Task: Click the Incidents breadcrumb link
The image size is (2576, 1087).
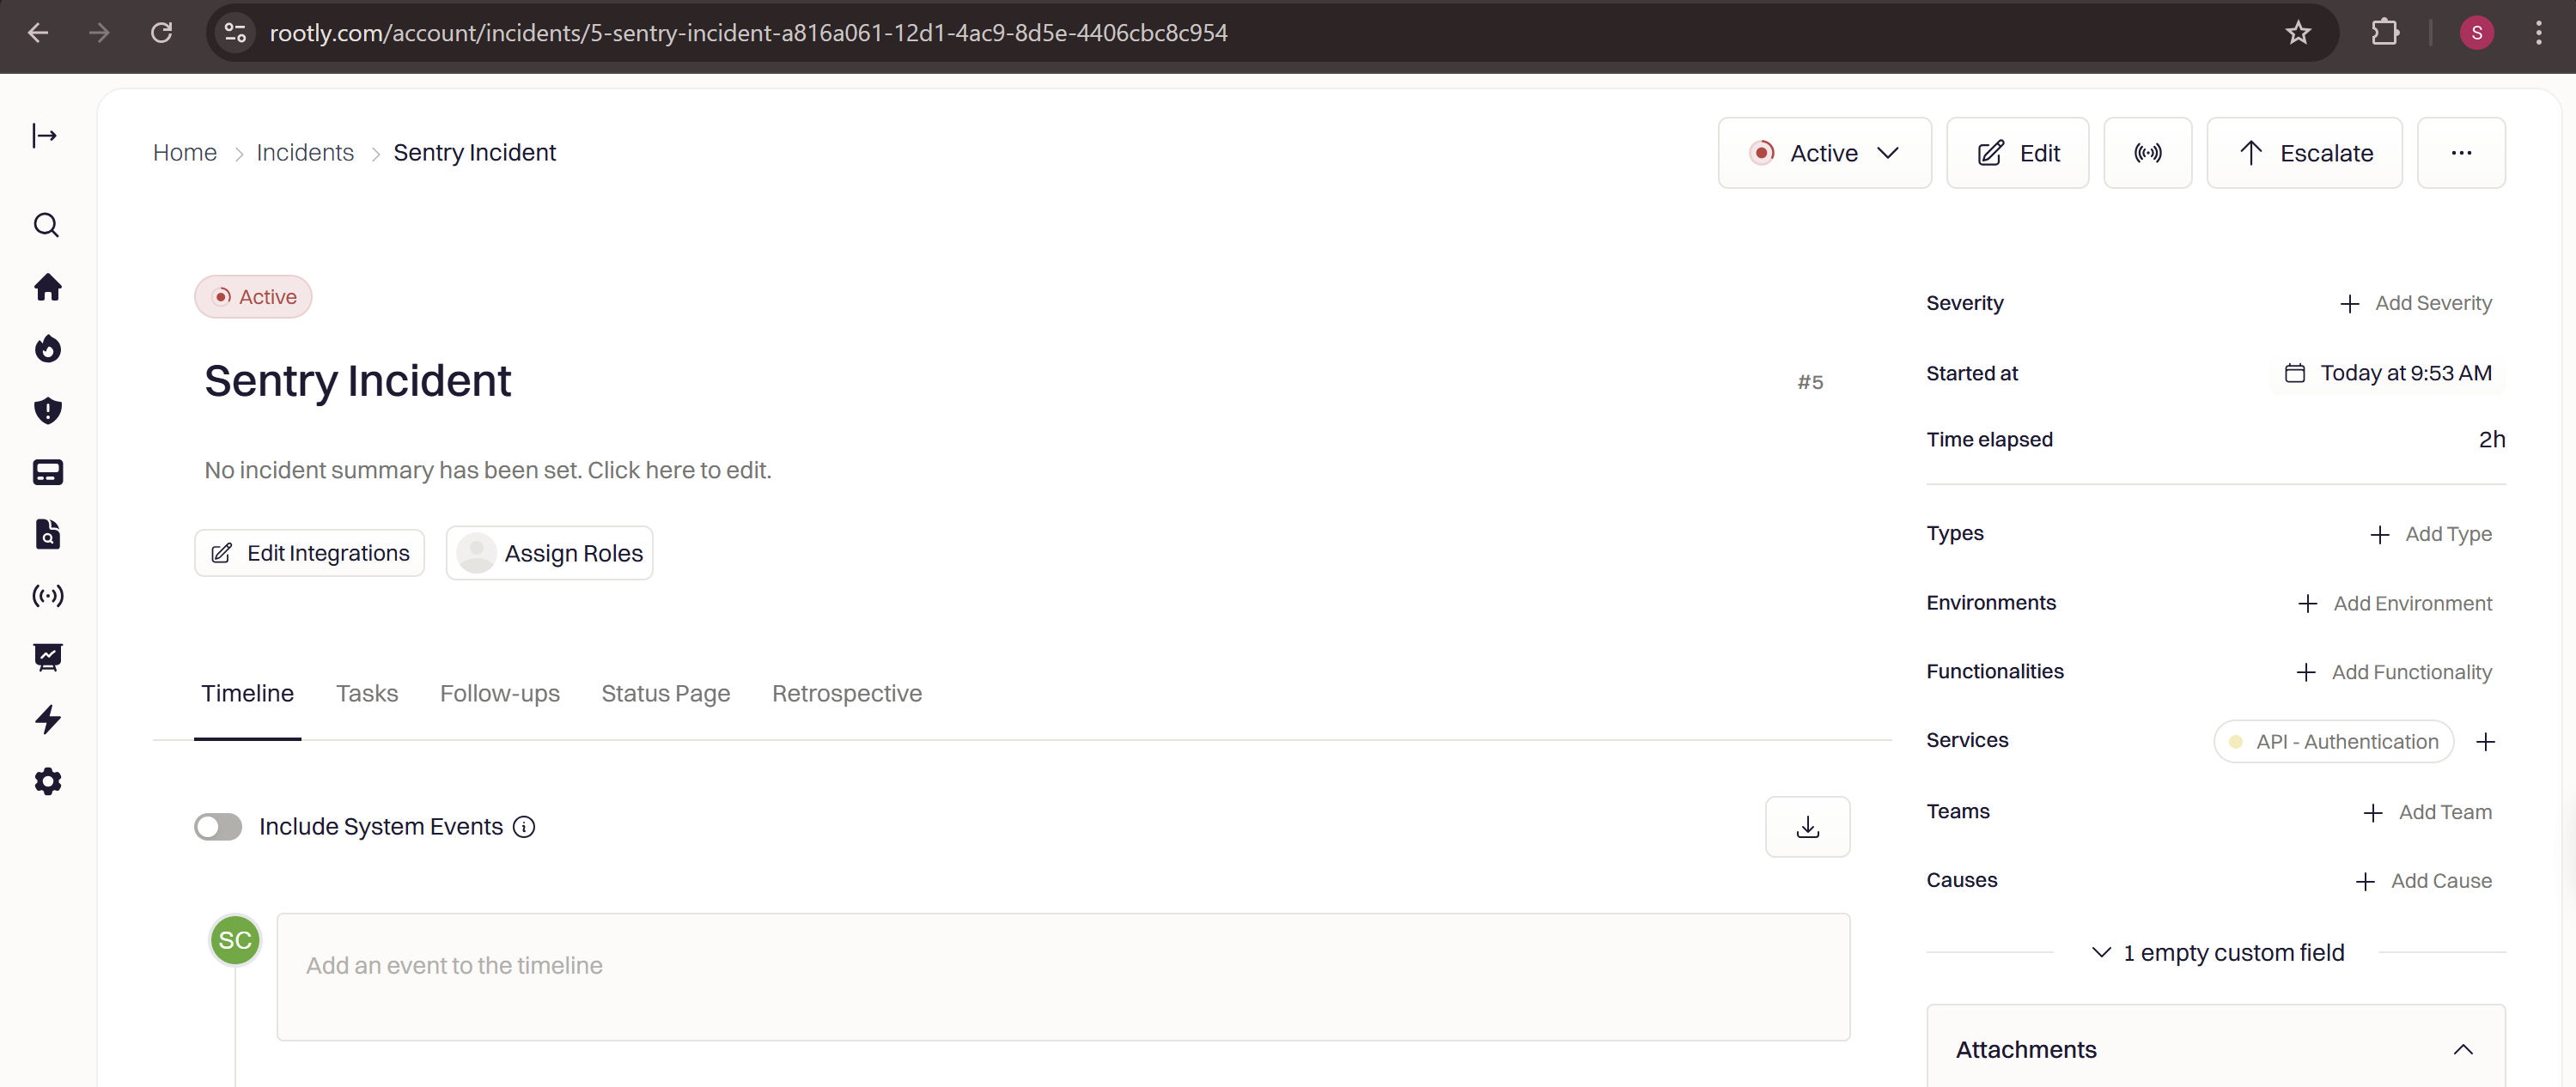Action: [305, 152]
